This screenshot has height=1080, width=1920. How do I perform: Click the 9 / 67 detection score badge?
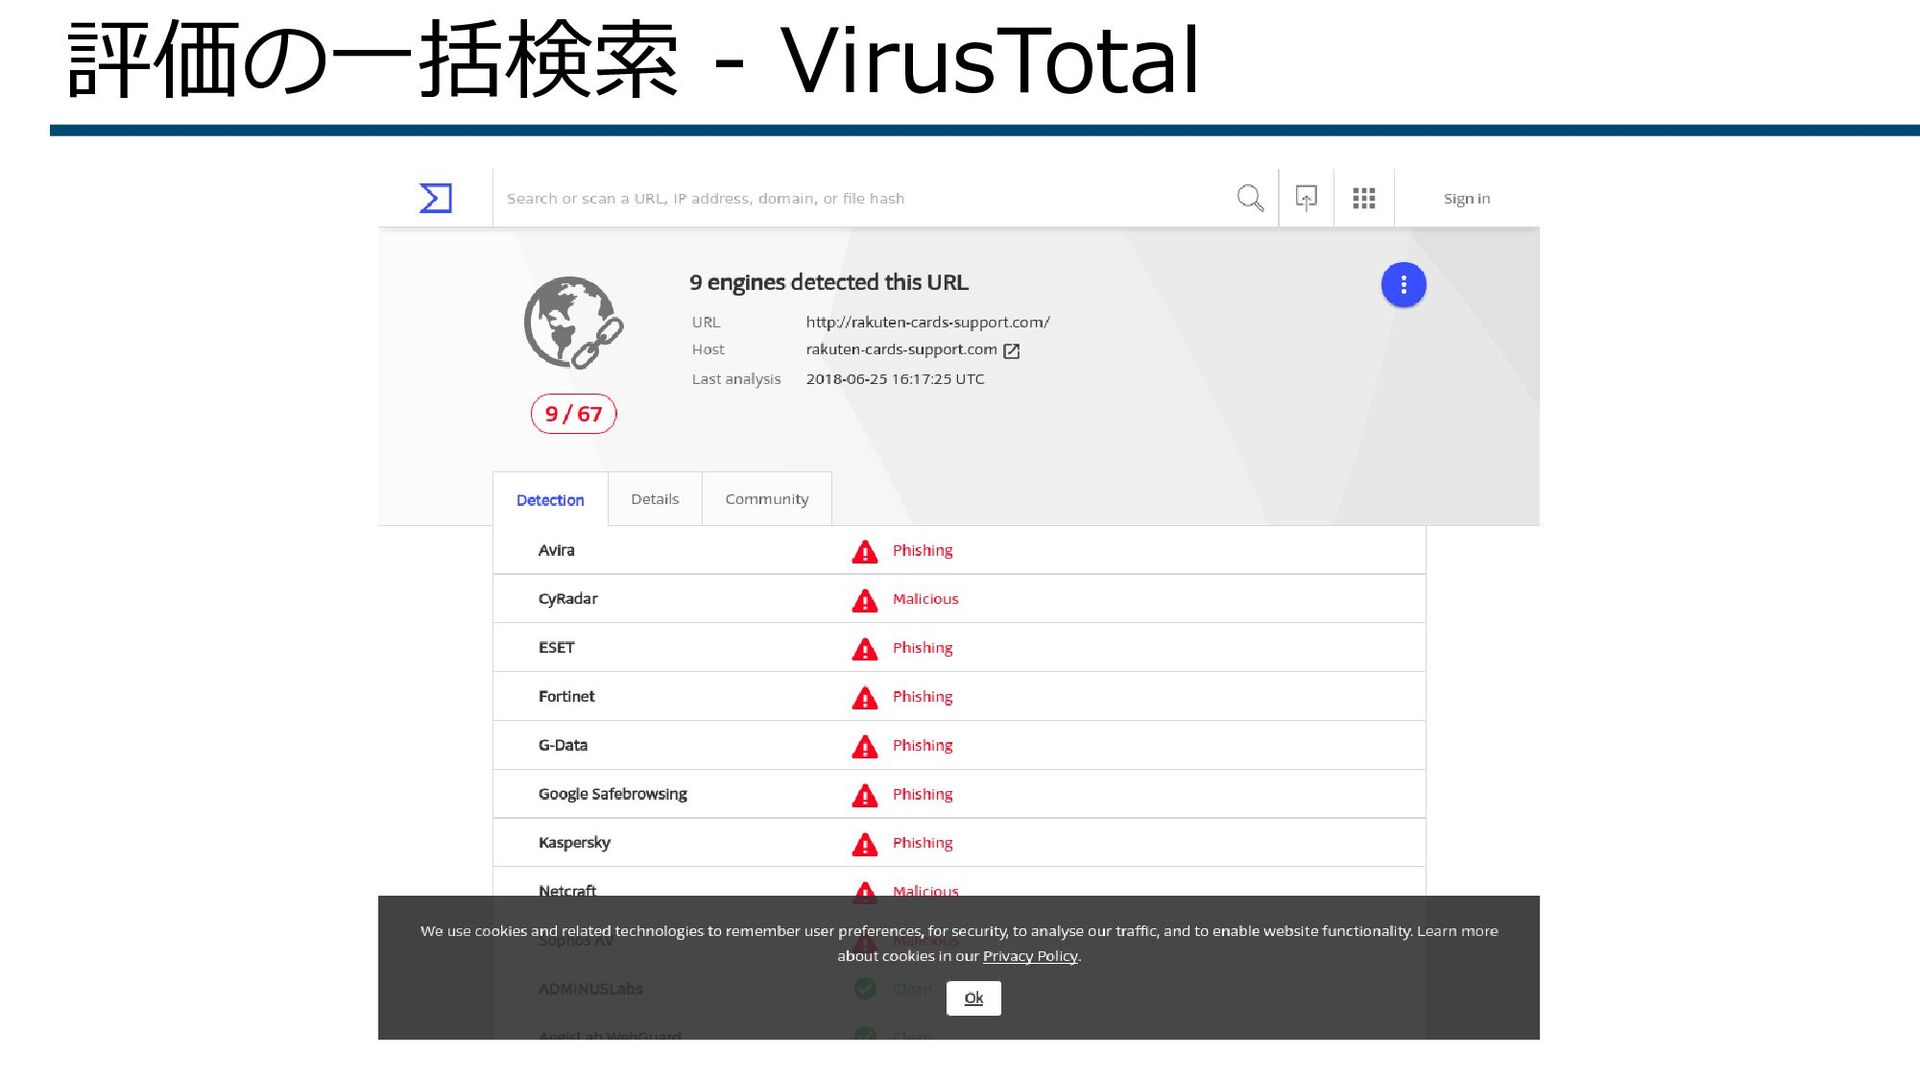click(573, 414)
